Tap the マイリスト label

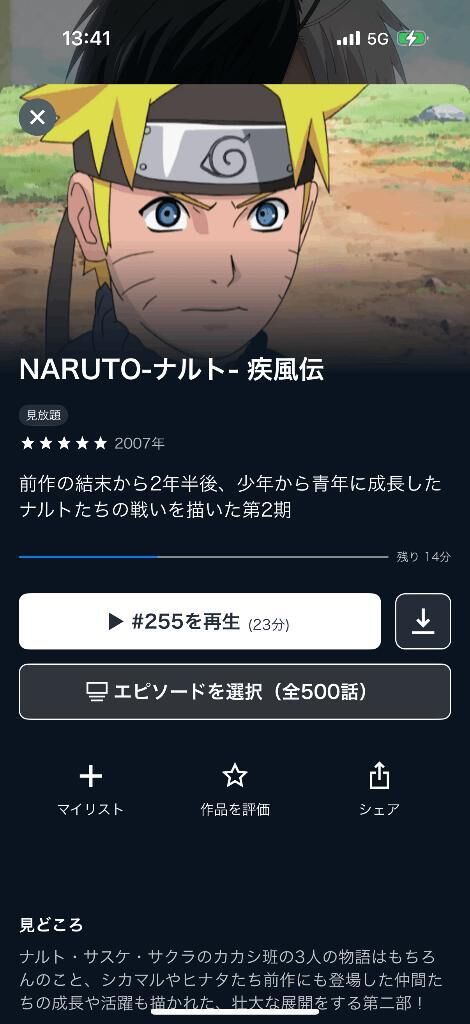(91, 809)
